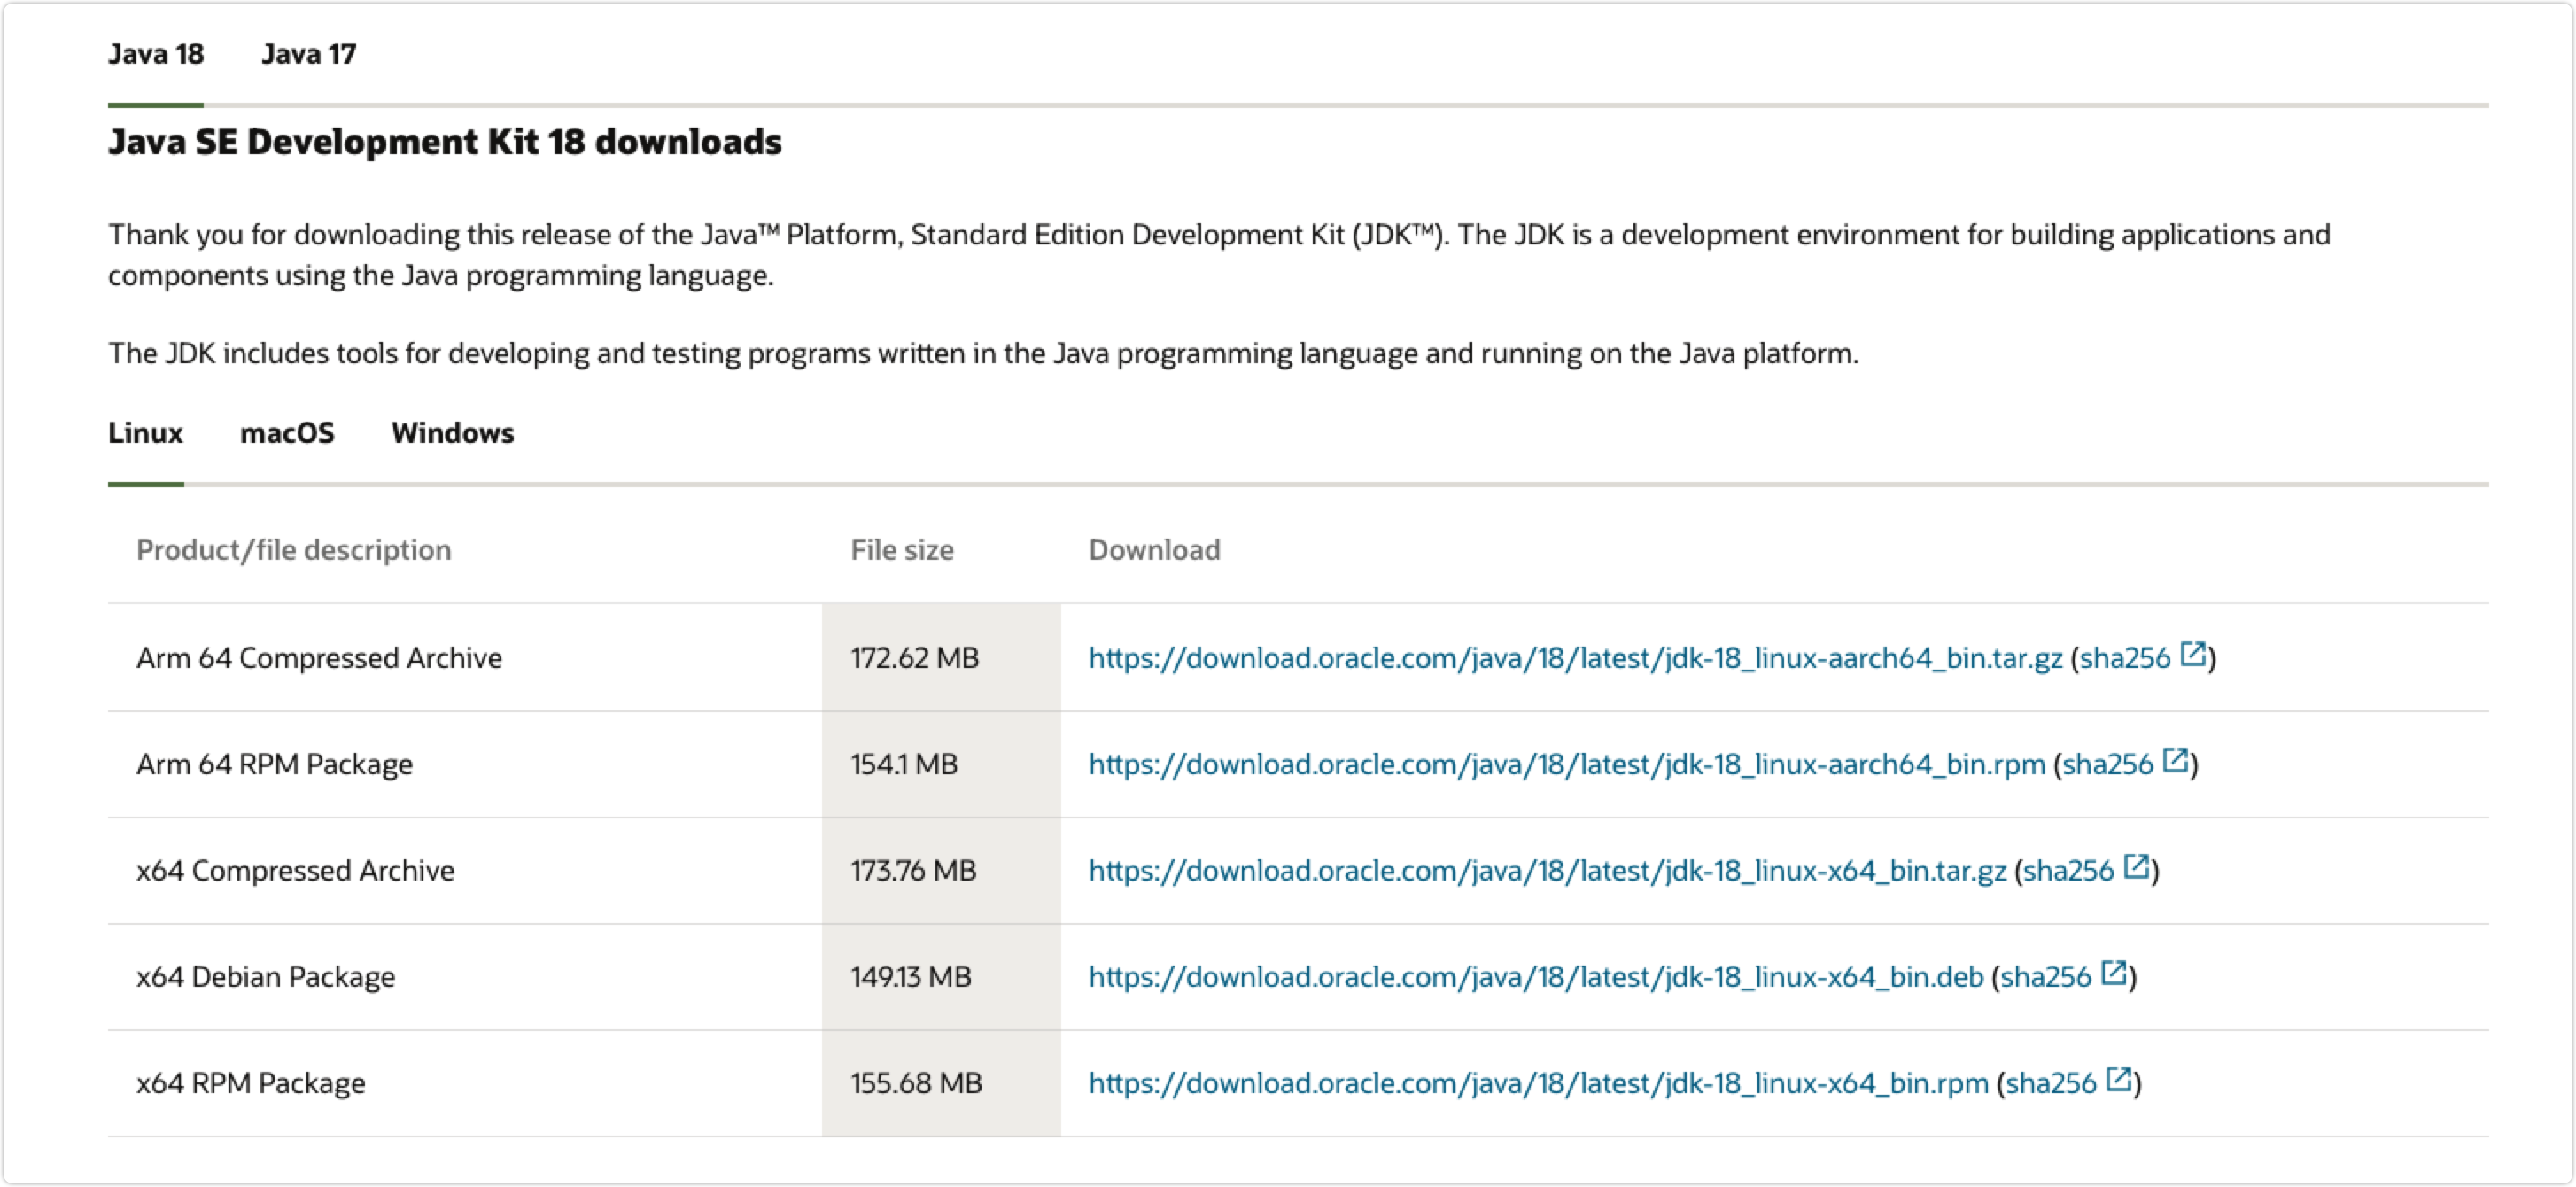Screen dimensions: 2576x1187
Task: Download the linux-x64 RPM package link
Action: 1538,1083
